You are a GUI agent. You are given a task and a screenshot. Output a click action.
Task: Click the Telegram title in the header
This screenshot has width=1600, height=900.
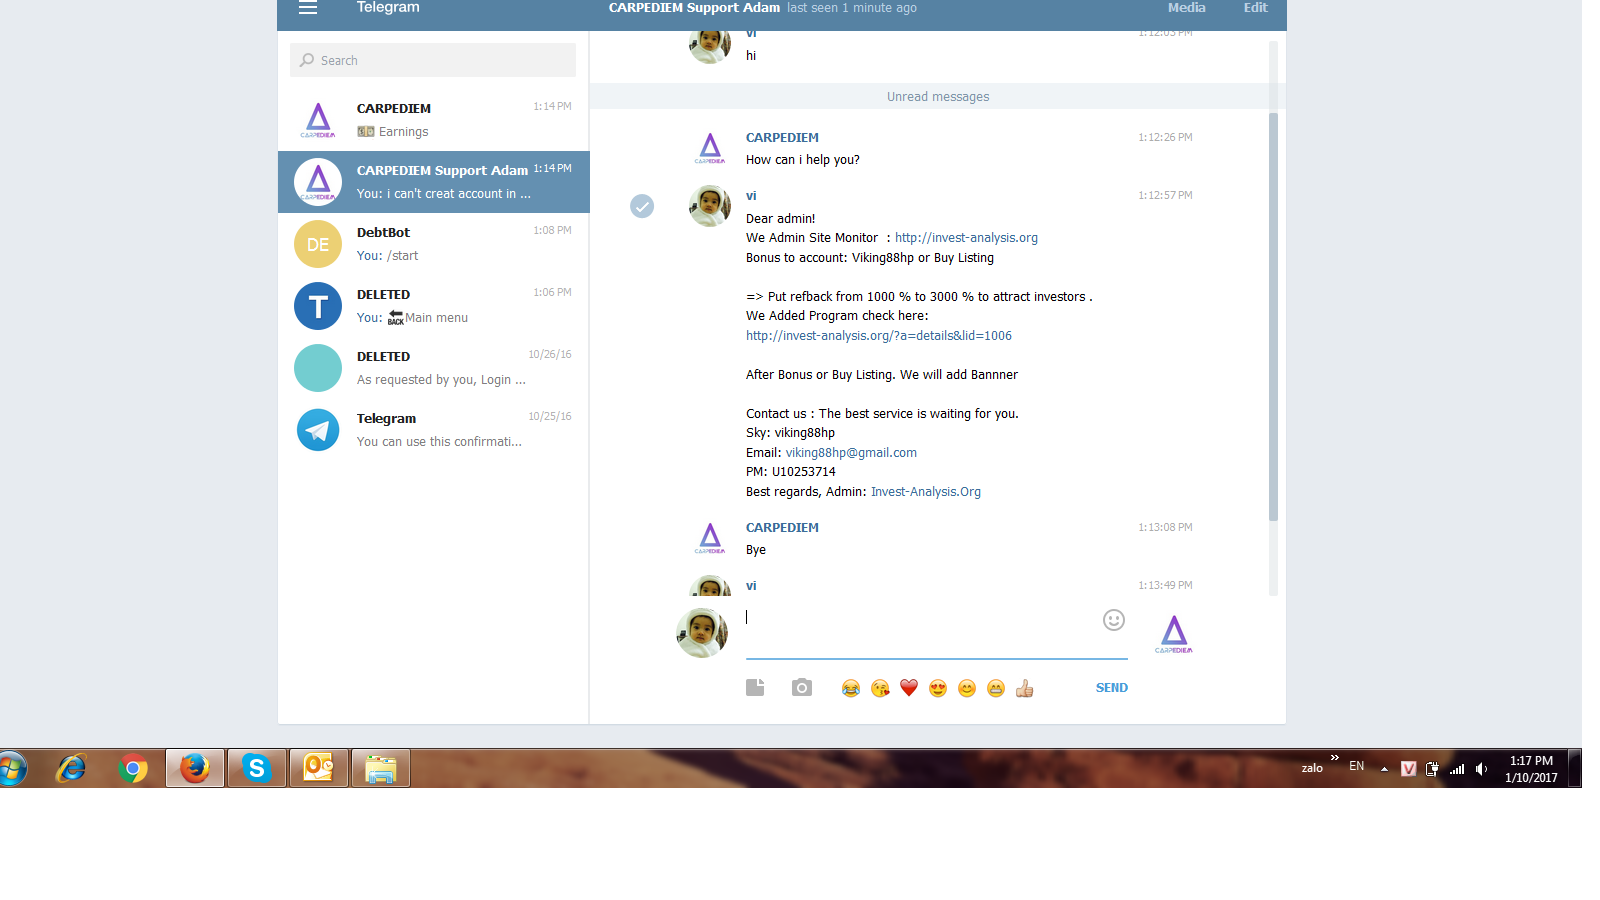tap(388, 8)
